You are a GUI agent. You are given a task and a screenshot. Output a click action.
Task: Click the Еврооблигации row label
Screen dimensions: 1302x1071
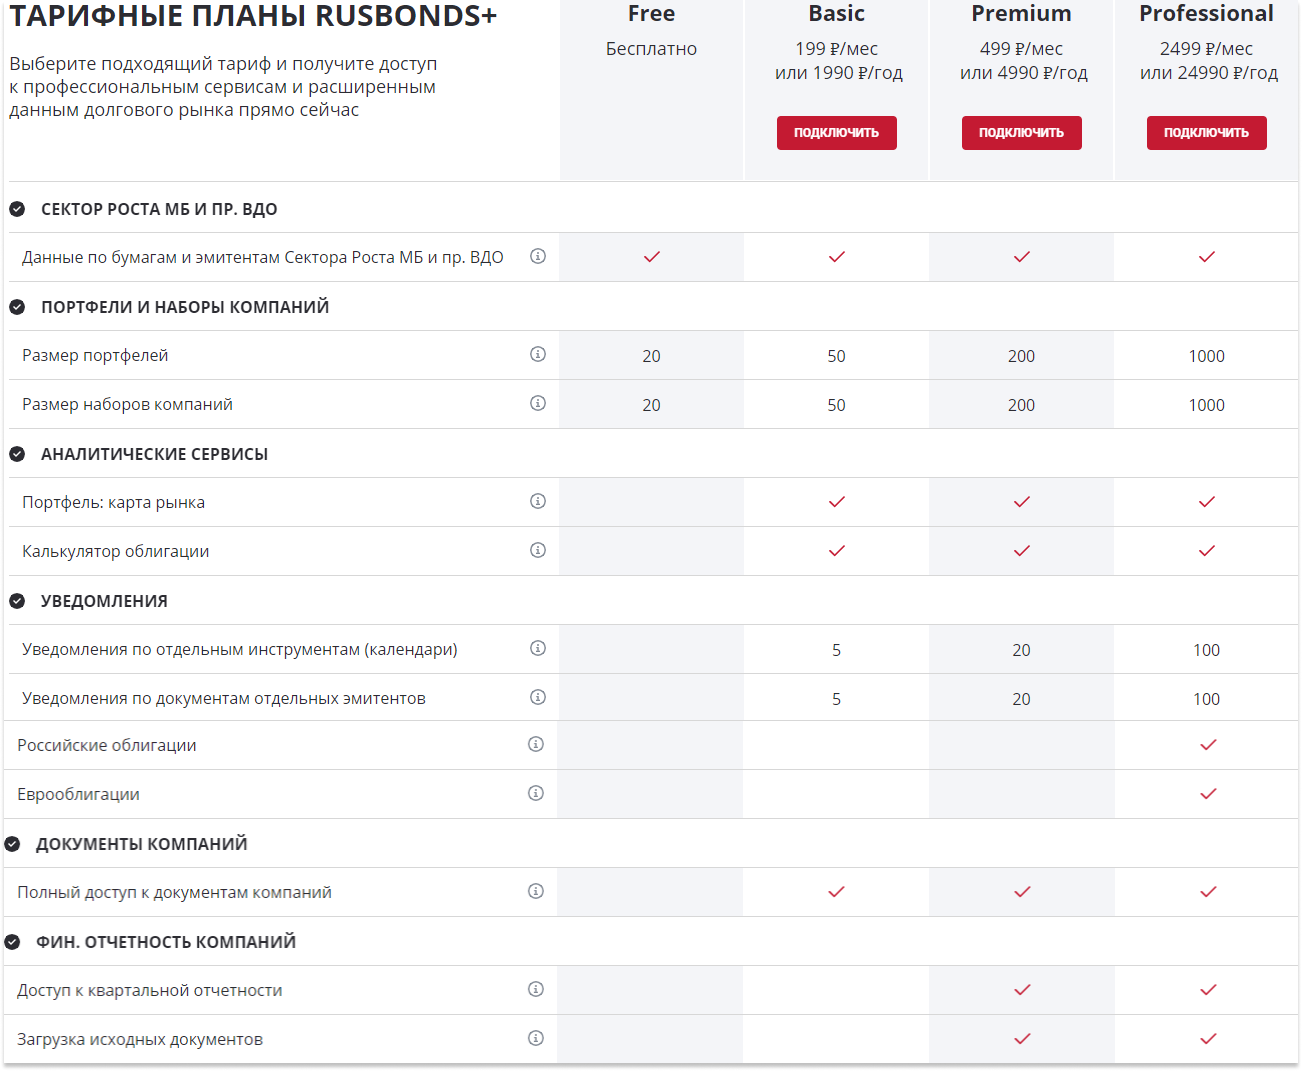coord(78,795)
